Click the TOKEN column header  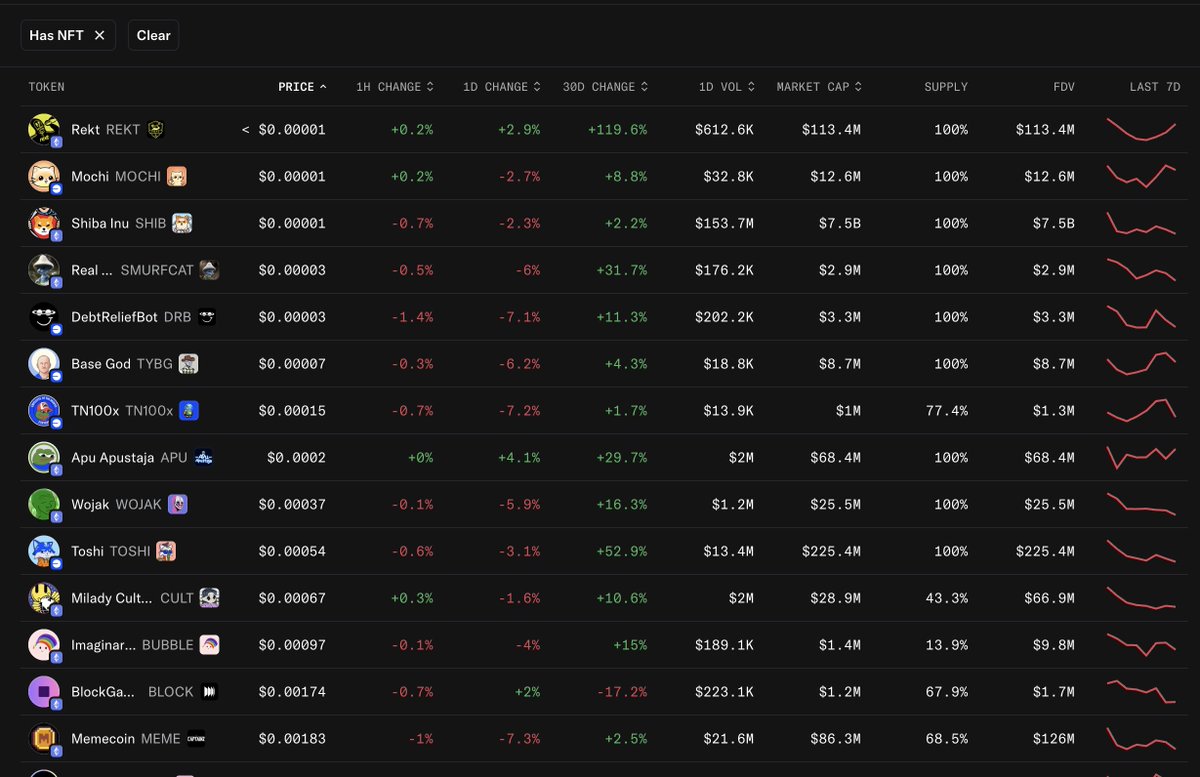click(46, 87)
